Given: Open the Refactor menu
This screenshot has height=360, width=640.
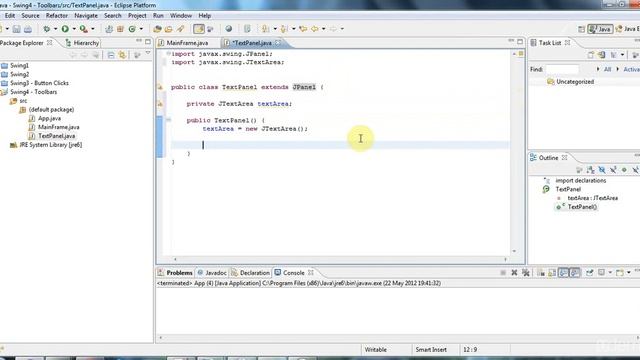Looking at the screenshot, I should tap(57, 16).
